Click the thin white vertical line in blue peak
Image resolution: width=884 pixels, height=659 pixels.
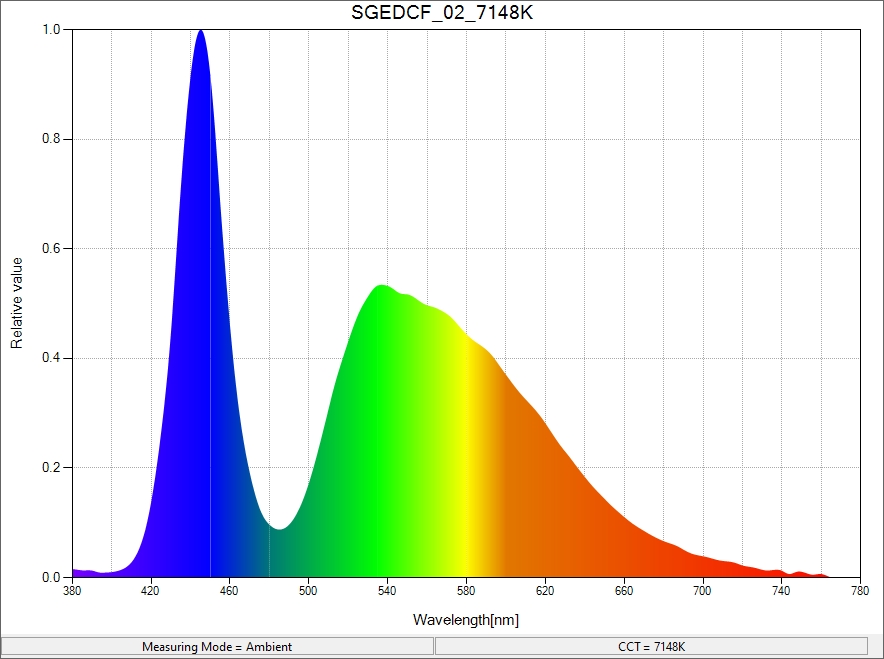click(210, 400)
